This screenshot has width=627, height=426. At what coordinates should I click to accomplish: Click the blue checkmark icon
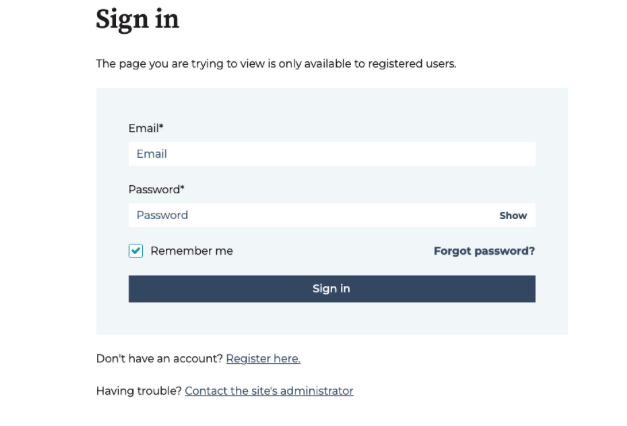coord(136,251)
